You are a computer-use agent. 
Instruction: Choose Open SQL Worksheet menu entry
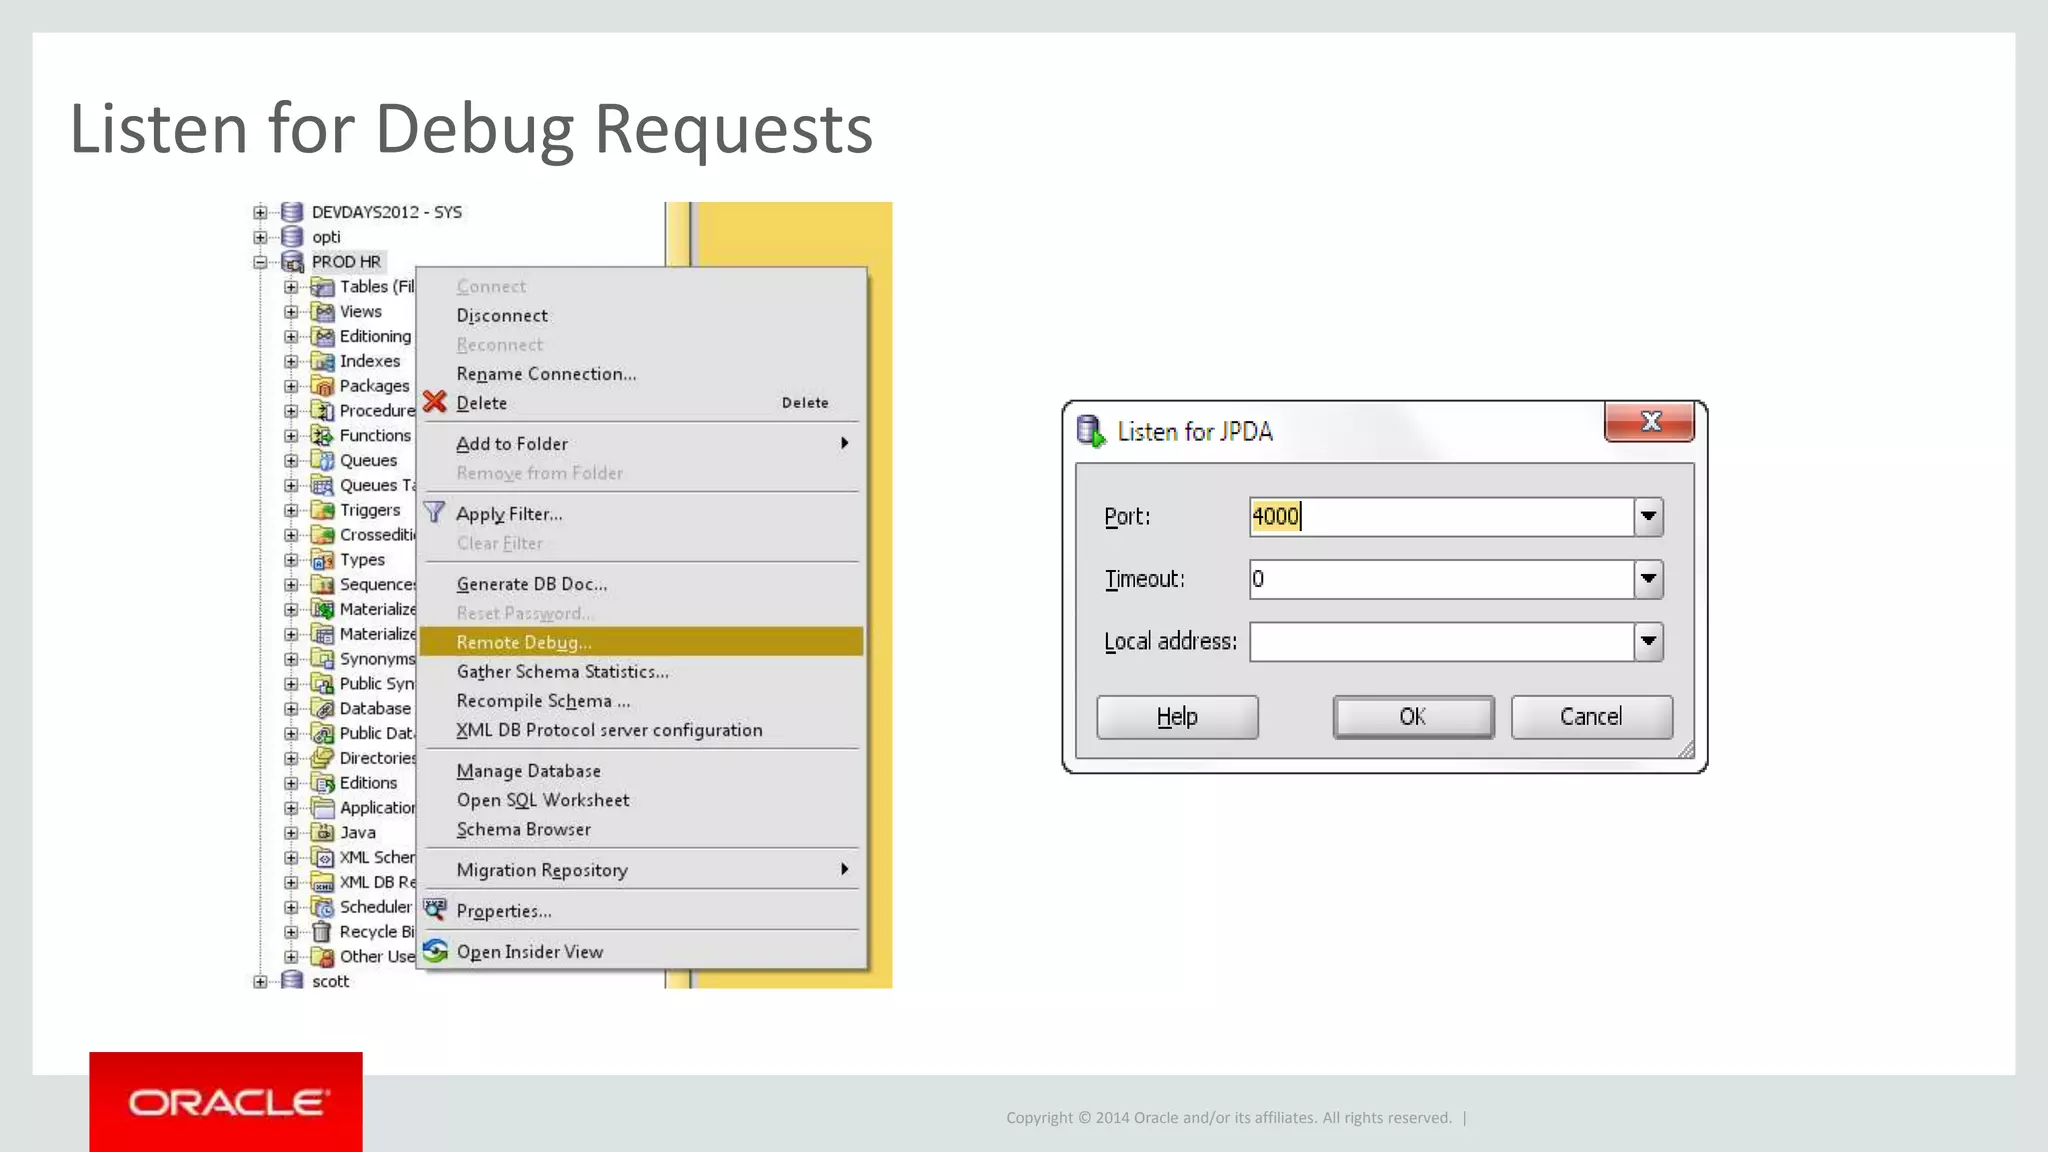pos(640,800)
